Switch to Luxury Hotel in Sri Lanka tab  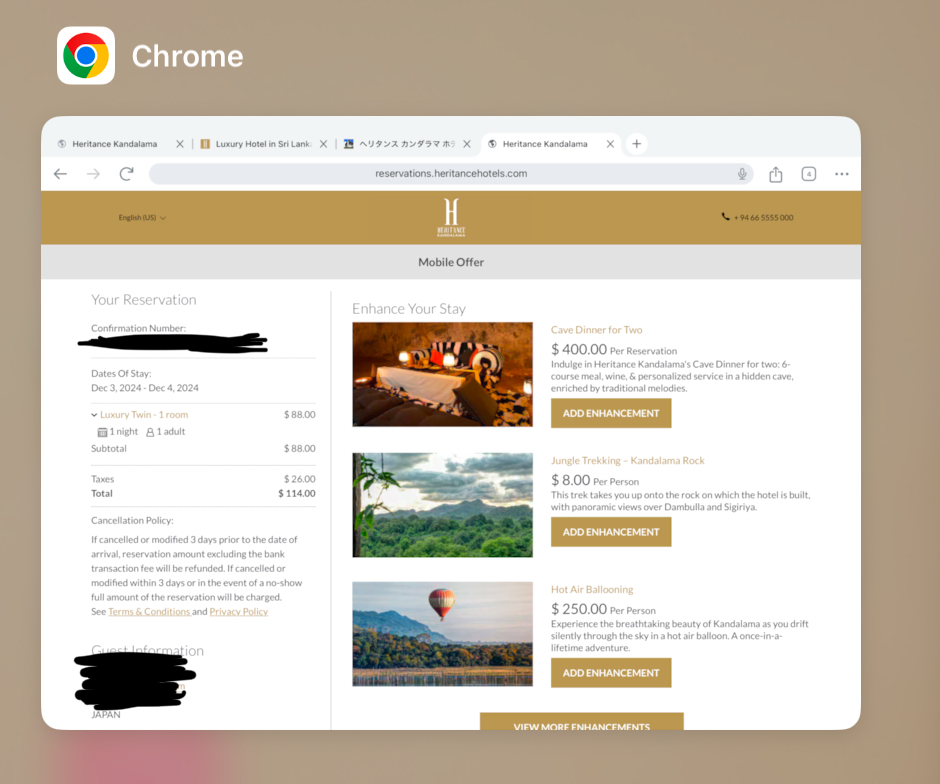pyautogui.click(x=263, y=144)
